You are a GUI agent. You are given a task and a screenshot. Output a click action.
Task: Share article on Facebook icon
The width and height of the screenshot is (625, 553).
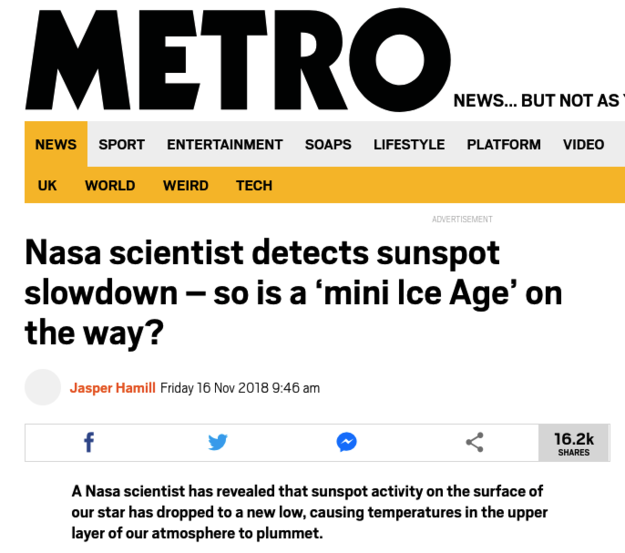pyautogui.click(x=89, y=442)
